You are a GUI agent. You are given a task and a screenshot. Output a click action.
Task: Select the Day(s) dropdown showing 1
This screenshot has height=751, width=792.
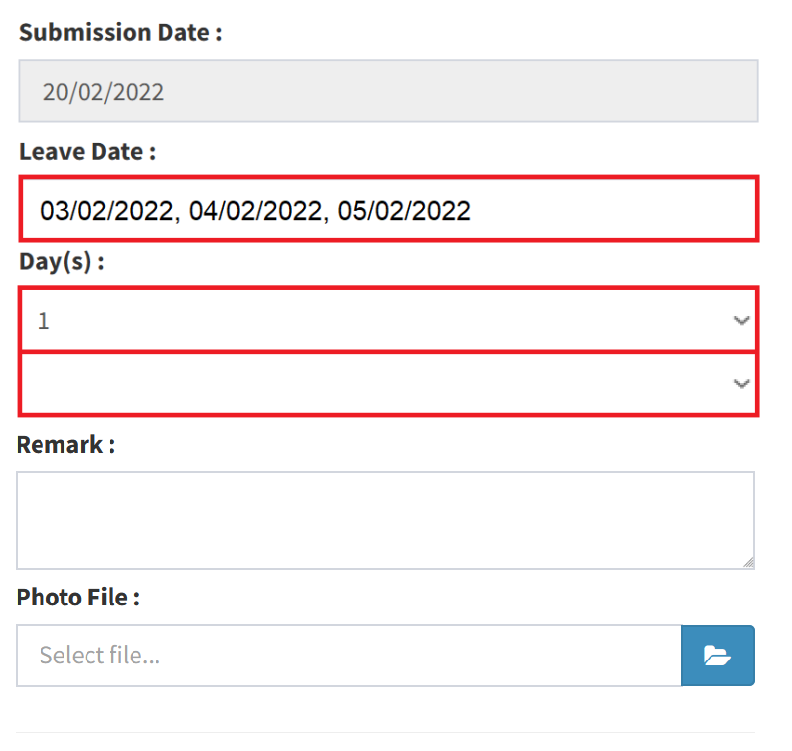(x=388, y=320)
